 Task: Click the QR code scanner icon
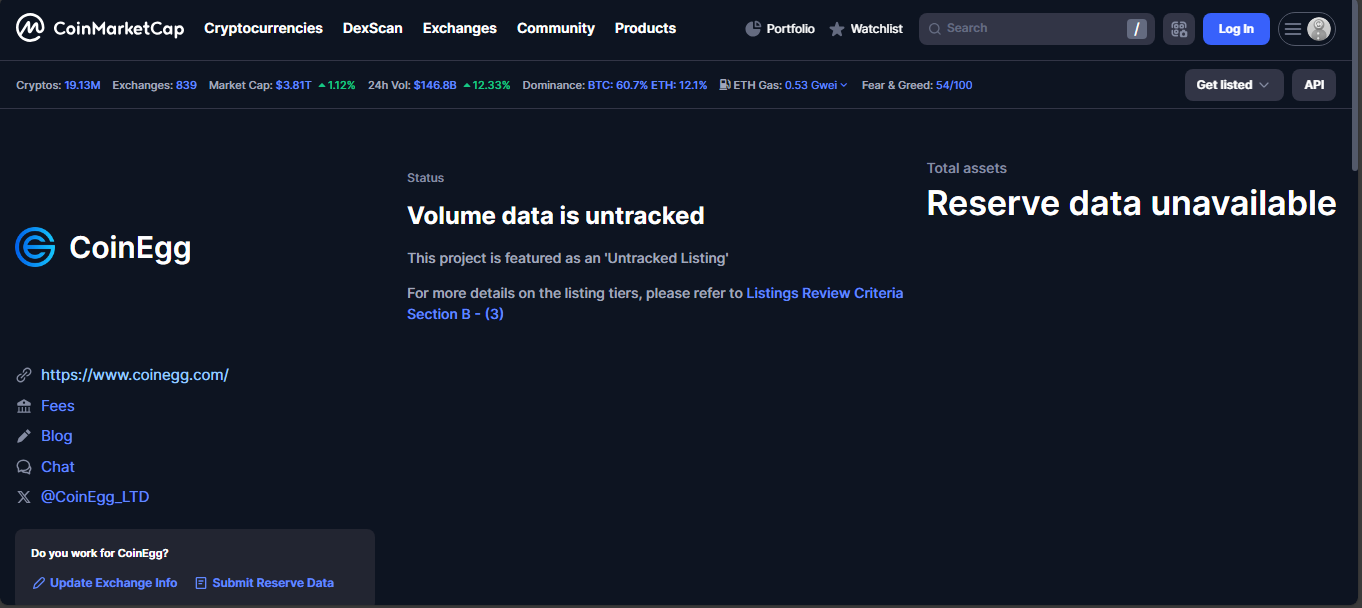coord(1179,29)
